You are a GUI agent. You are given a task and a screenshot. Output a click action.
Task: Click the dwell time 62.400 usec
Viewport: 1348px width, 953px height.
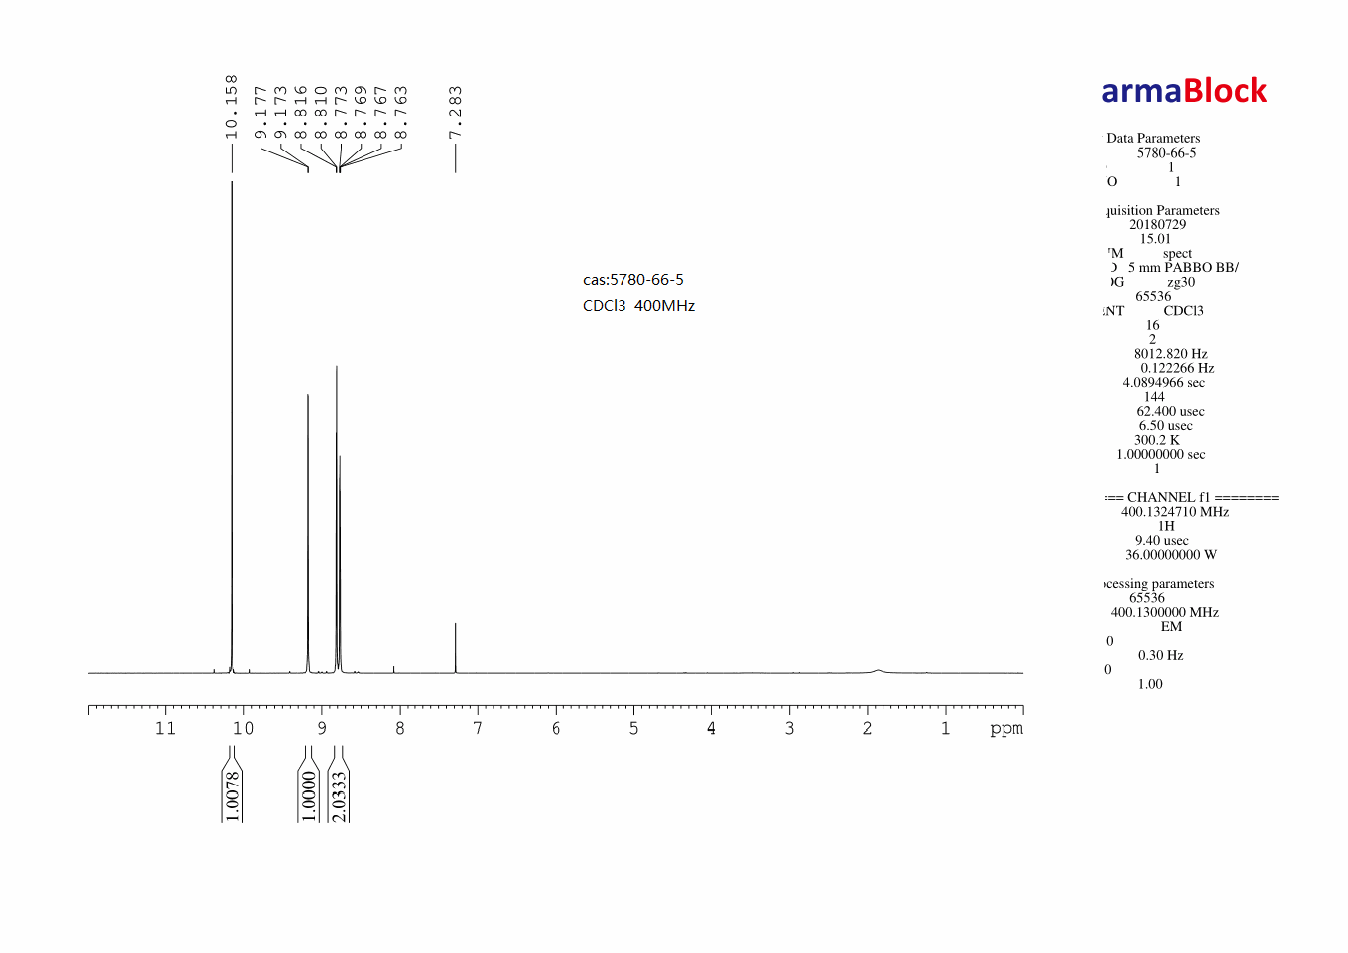click(x=1170, y=411)
